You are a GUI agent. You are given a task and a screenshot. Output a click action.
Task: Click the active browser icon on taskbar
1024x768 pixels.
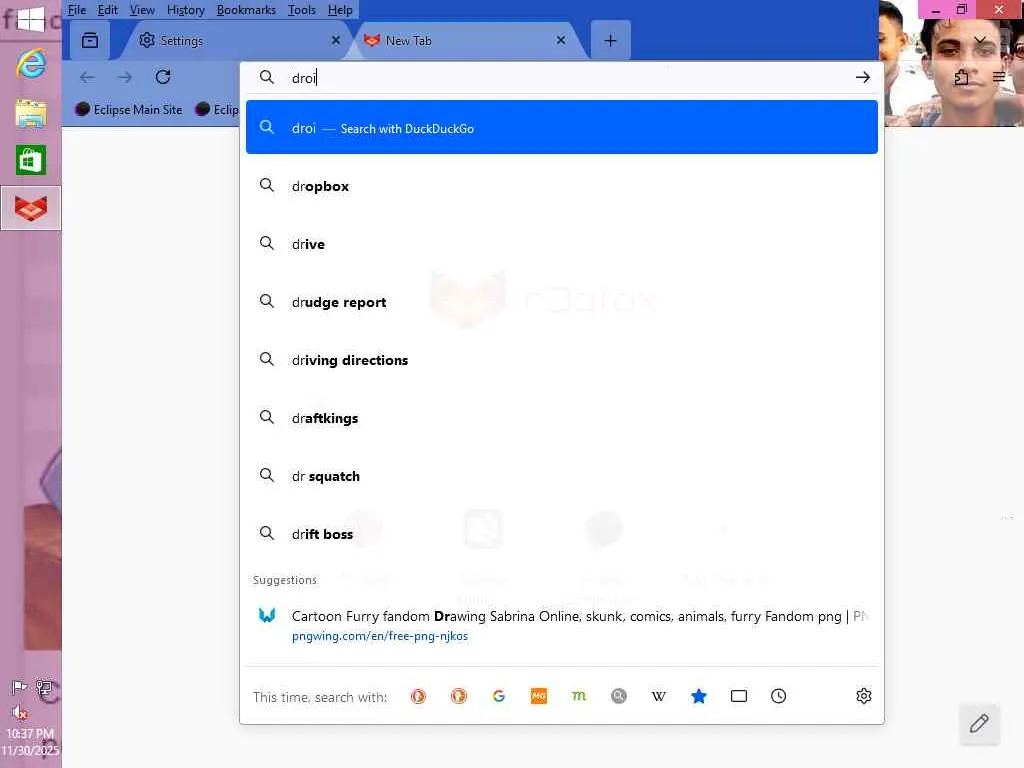tap(31, 208)
